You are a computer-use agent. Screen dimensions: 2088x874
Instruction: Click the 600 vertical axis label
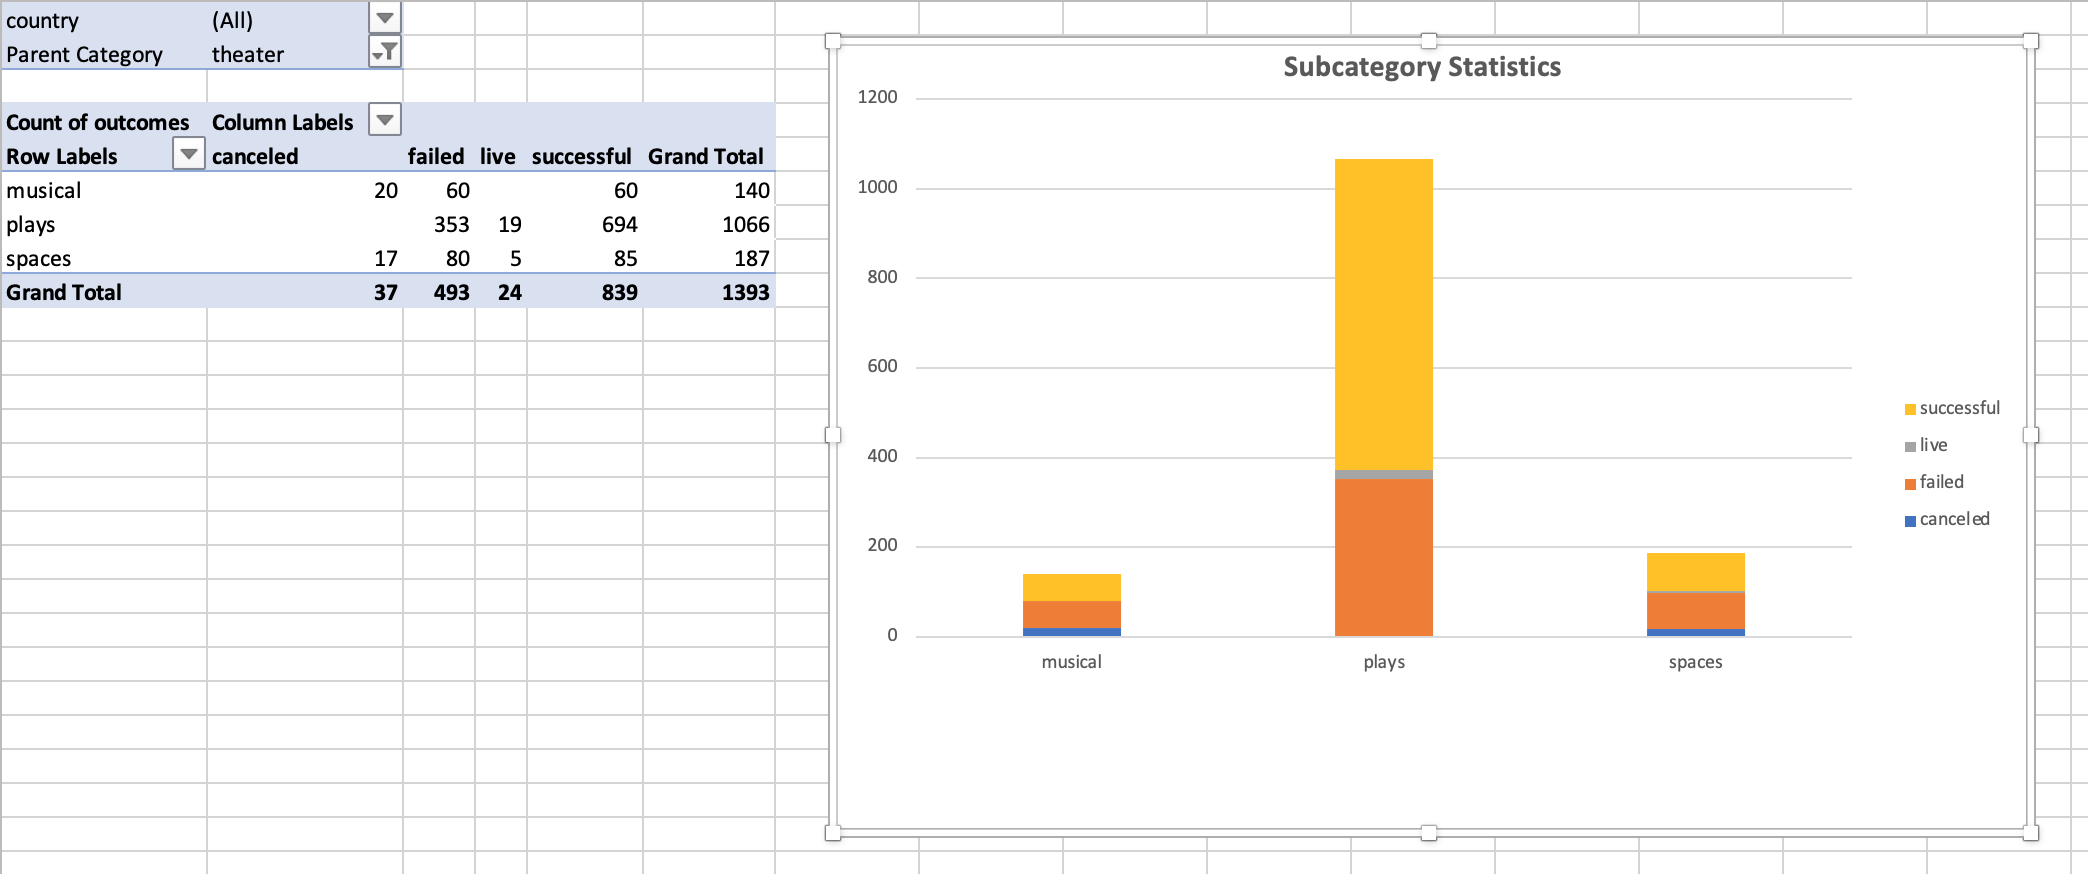[x=882, y=366]
